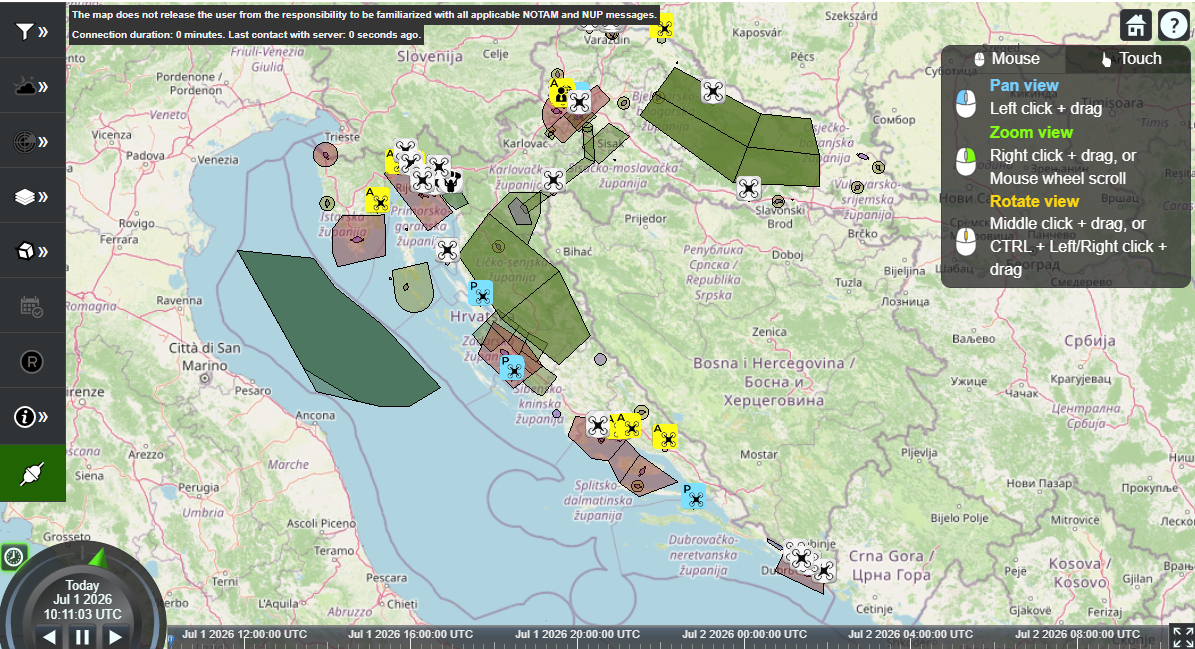Select white drone marker west of Split zone
This screenshot has width=1195, height=649.
click(598, 425)
